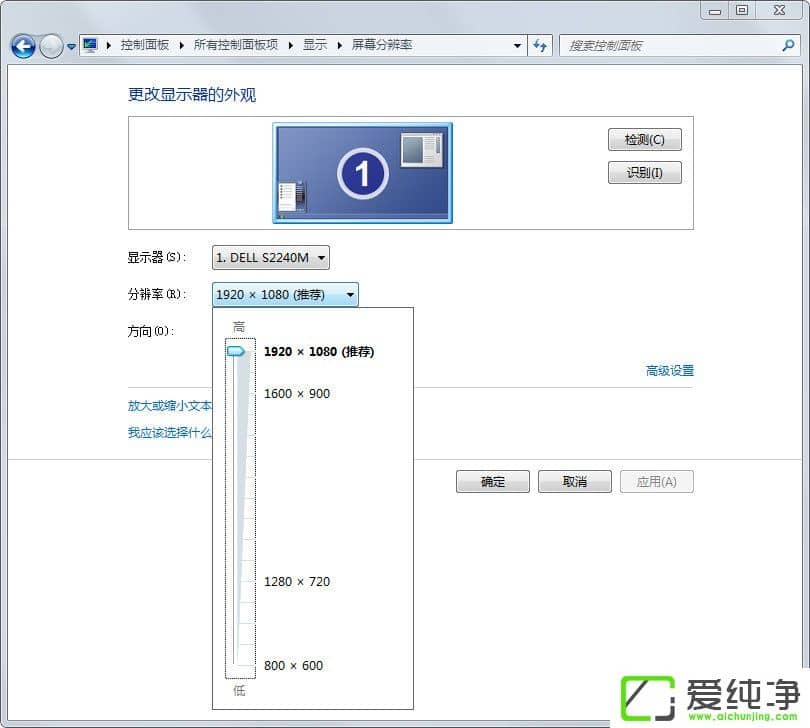This screenshot has width=810, height=728.
Task: Collapse the 分辨率 1920 × 1080 dropdown
Action: tap(285, 294)
